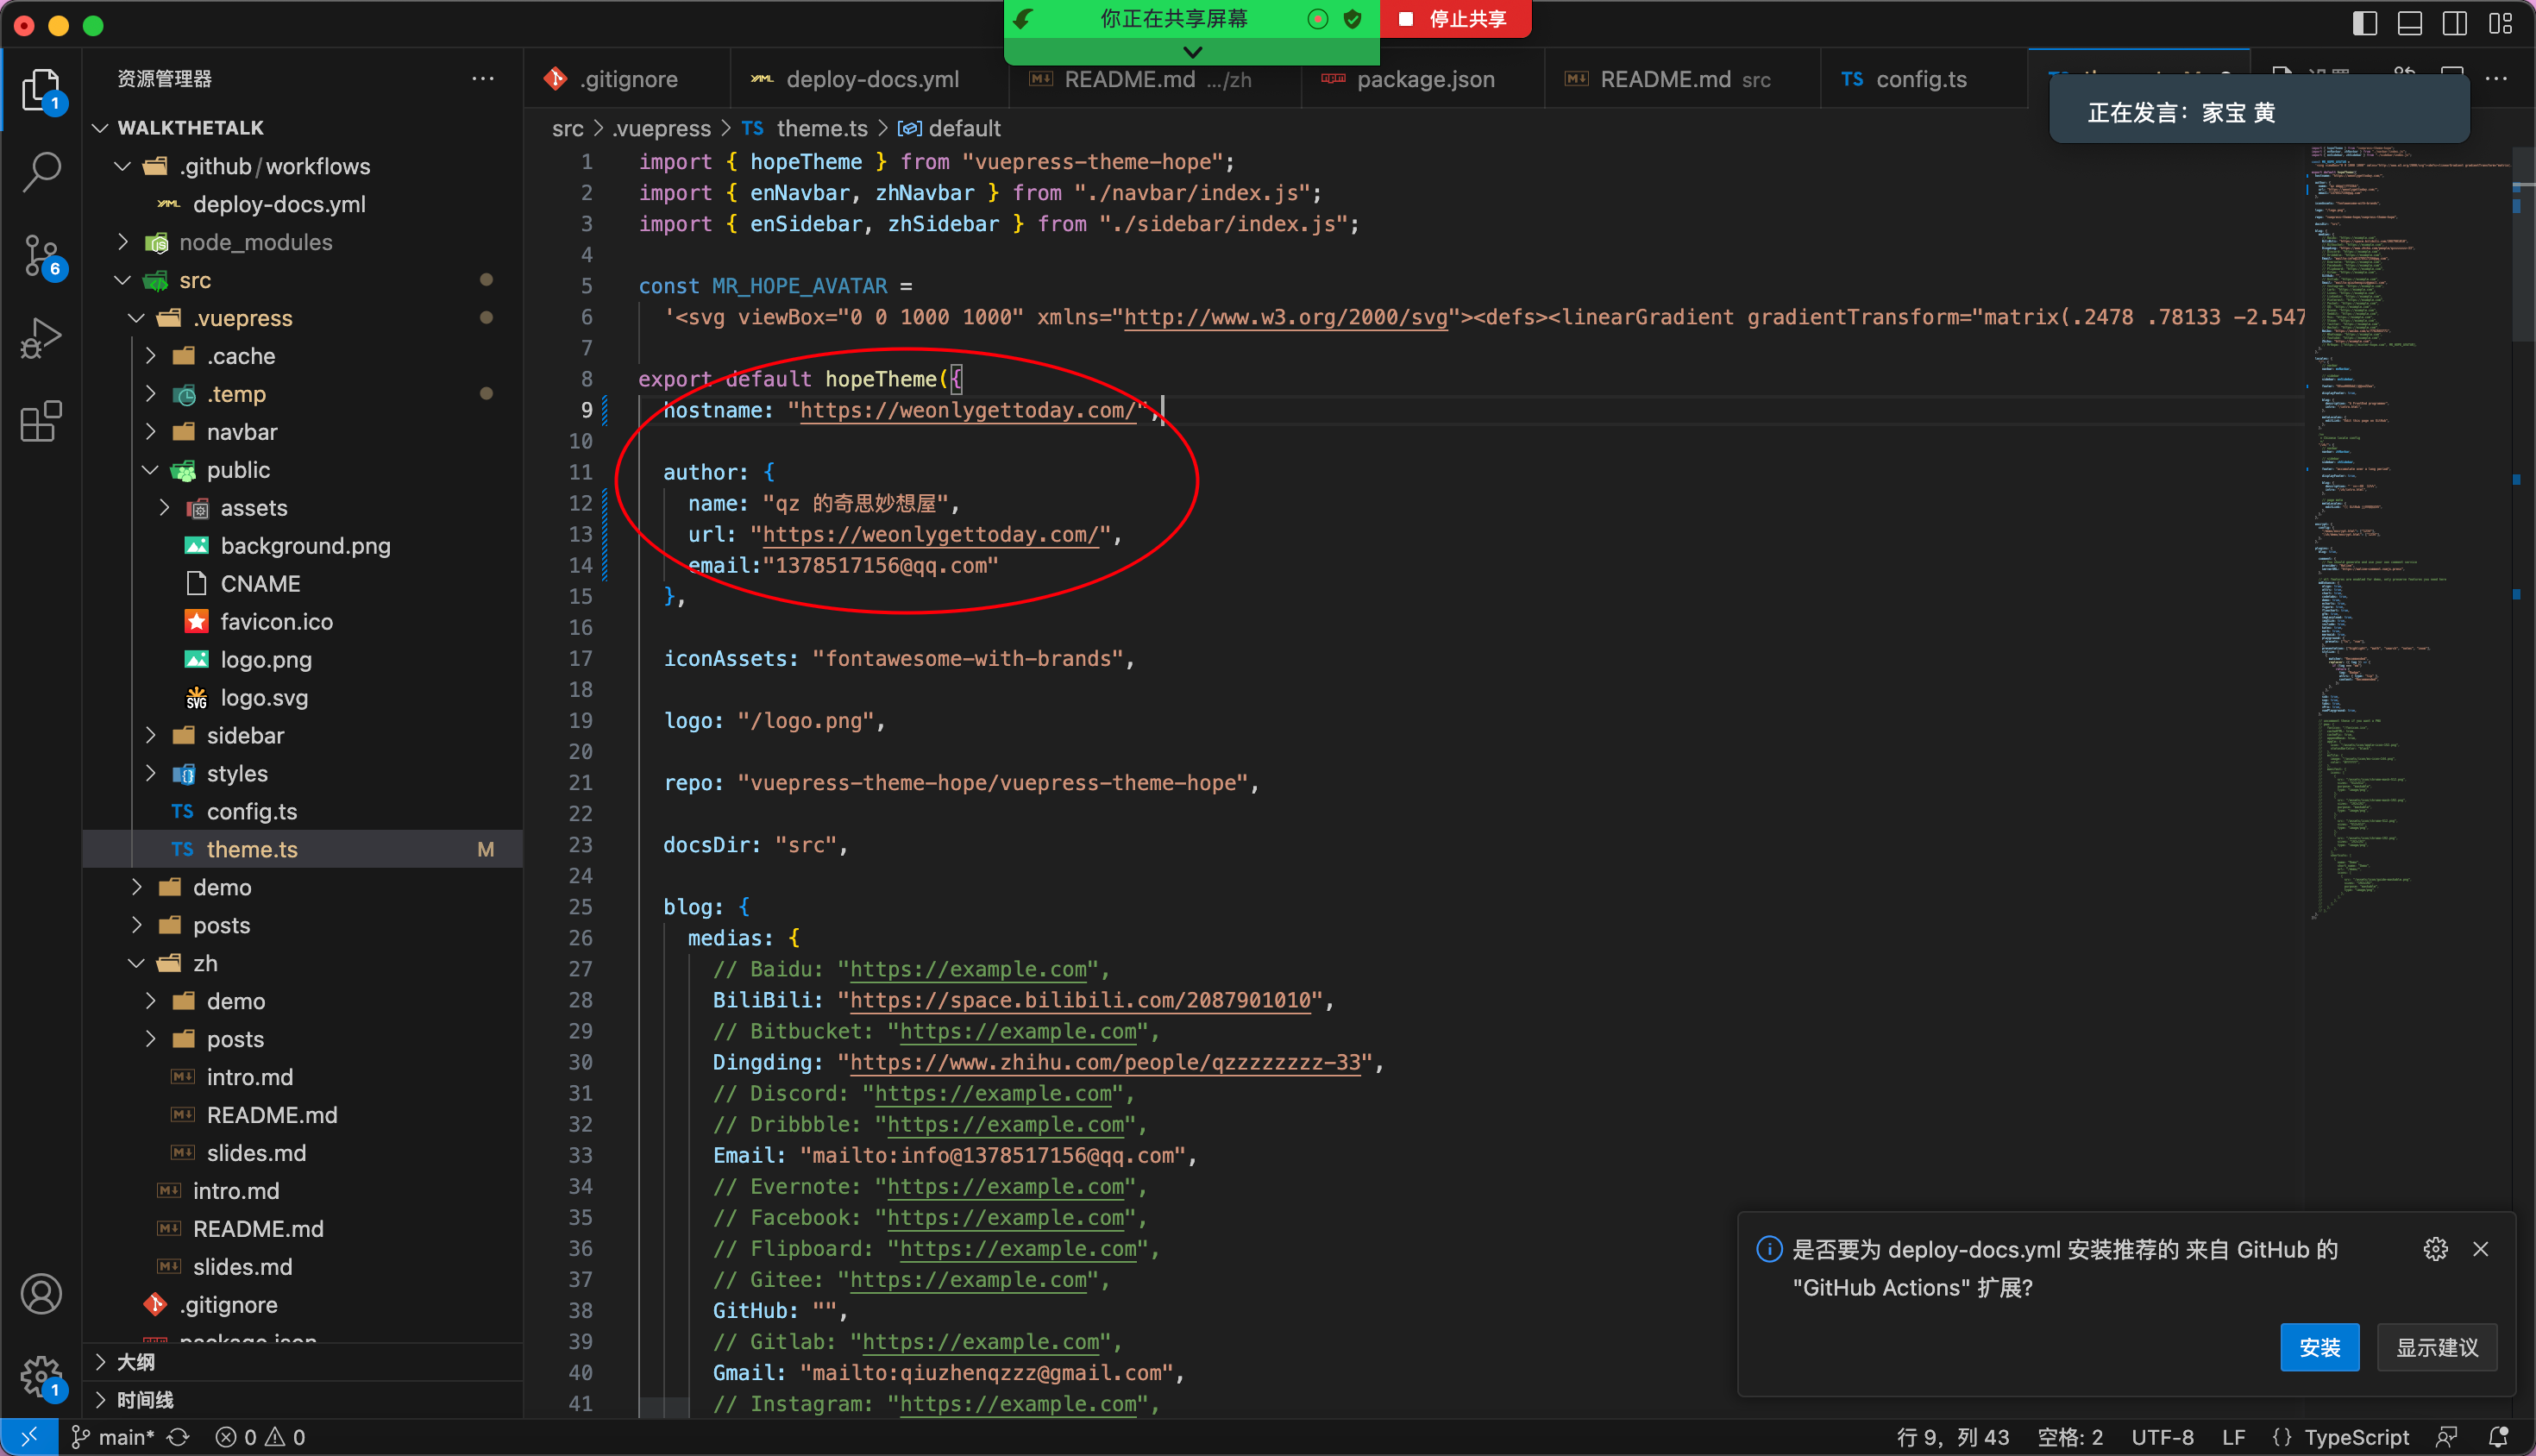Viewport: 2536px width, 1456px height.
Task: Close the GitHub Actions notification
Action: click(2481, 1249)
